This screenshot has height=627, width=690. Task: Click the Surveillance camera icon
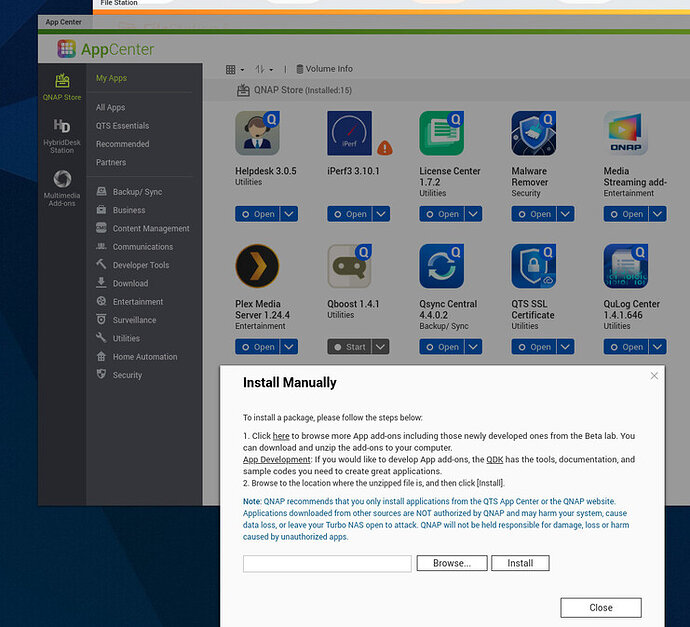pyautogui.click(x=101, y=319)
